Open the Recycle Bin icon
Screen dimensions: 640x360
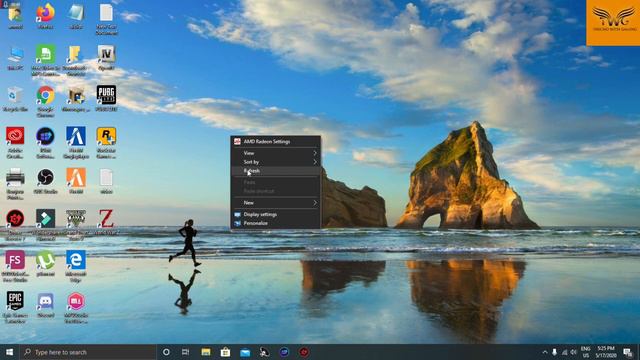pos(15,99)
